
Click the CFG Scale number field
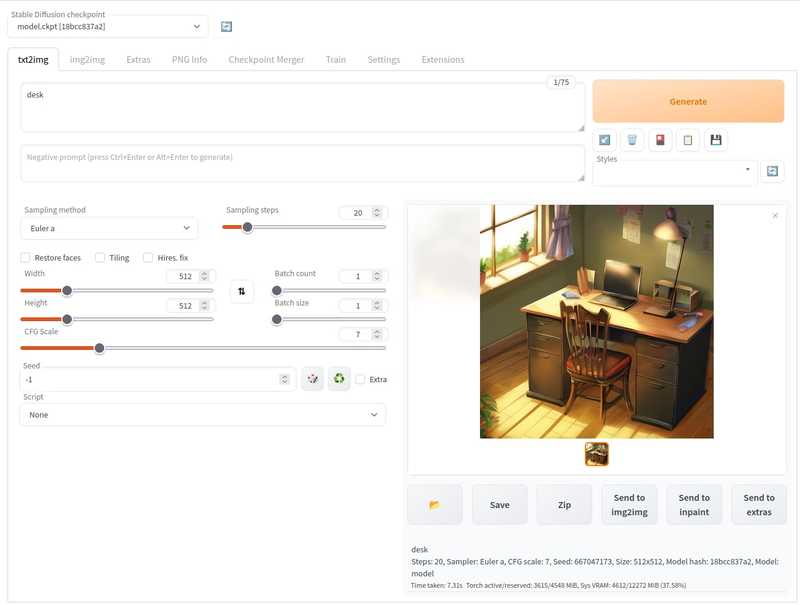pos(363,334)
